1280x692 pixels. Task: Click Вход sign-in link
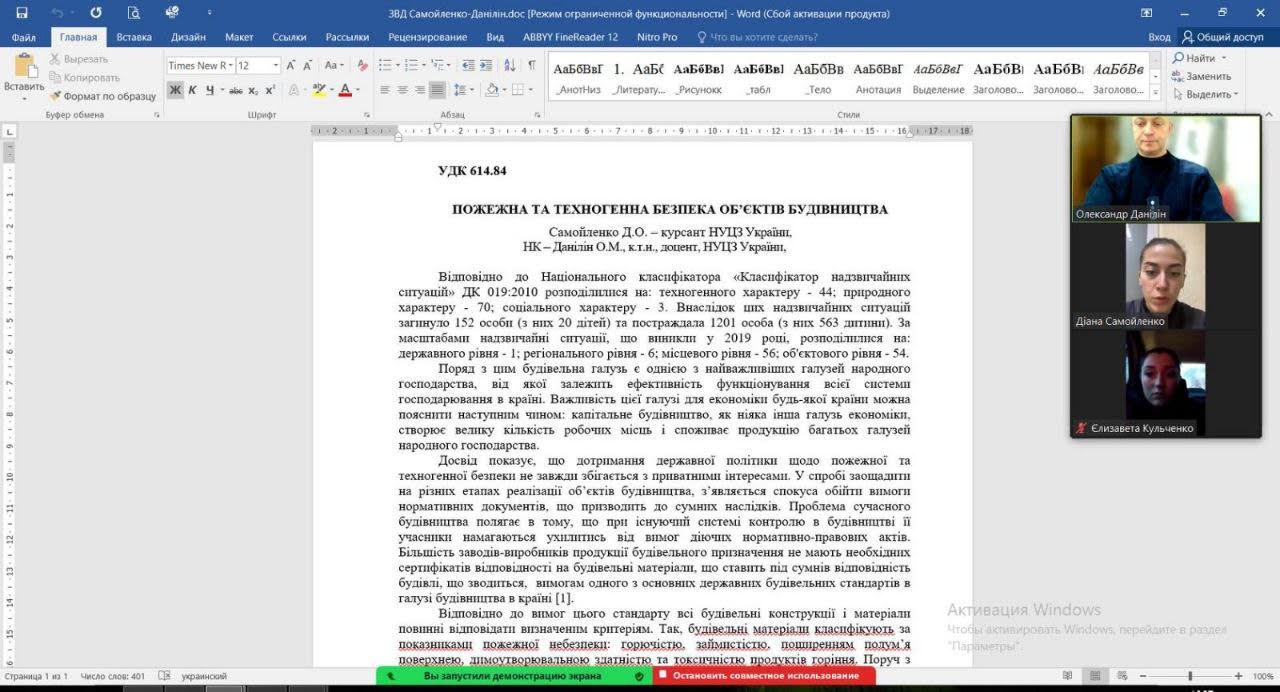tap(1159, 37)
